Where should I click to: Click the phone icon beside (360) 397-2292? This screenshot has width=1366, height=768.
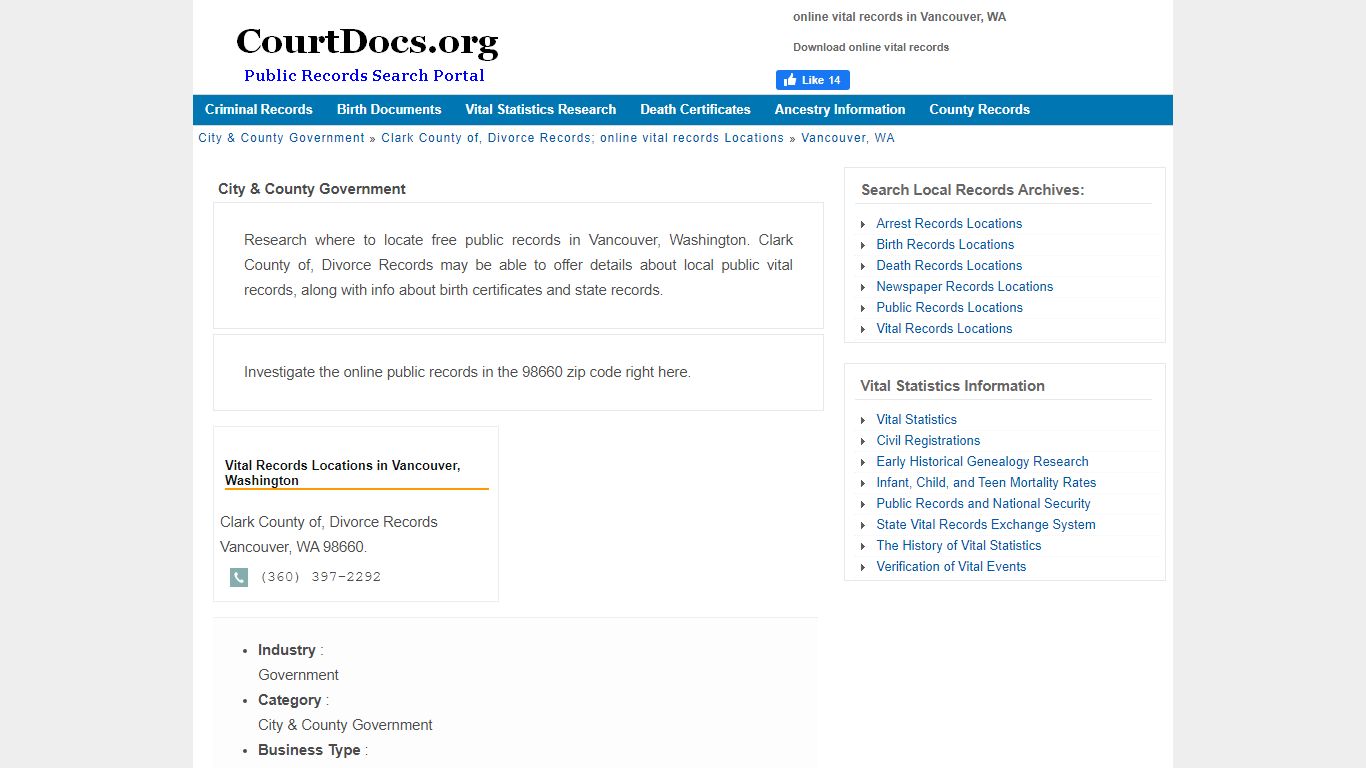(x=239, y=577)
